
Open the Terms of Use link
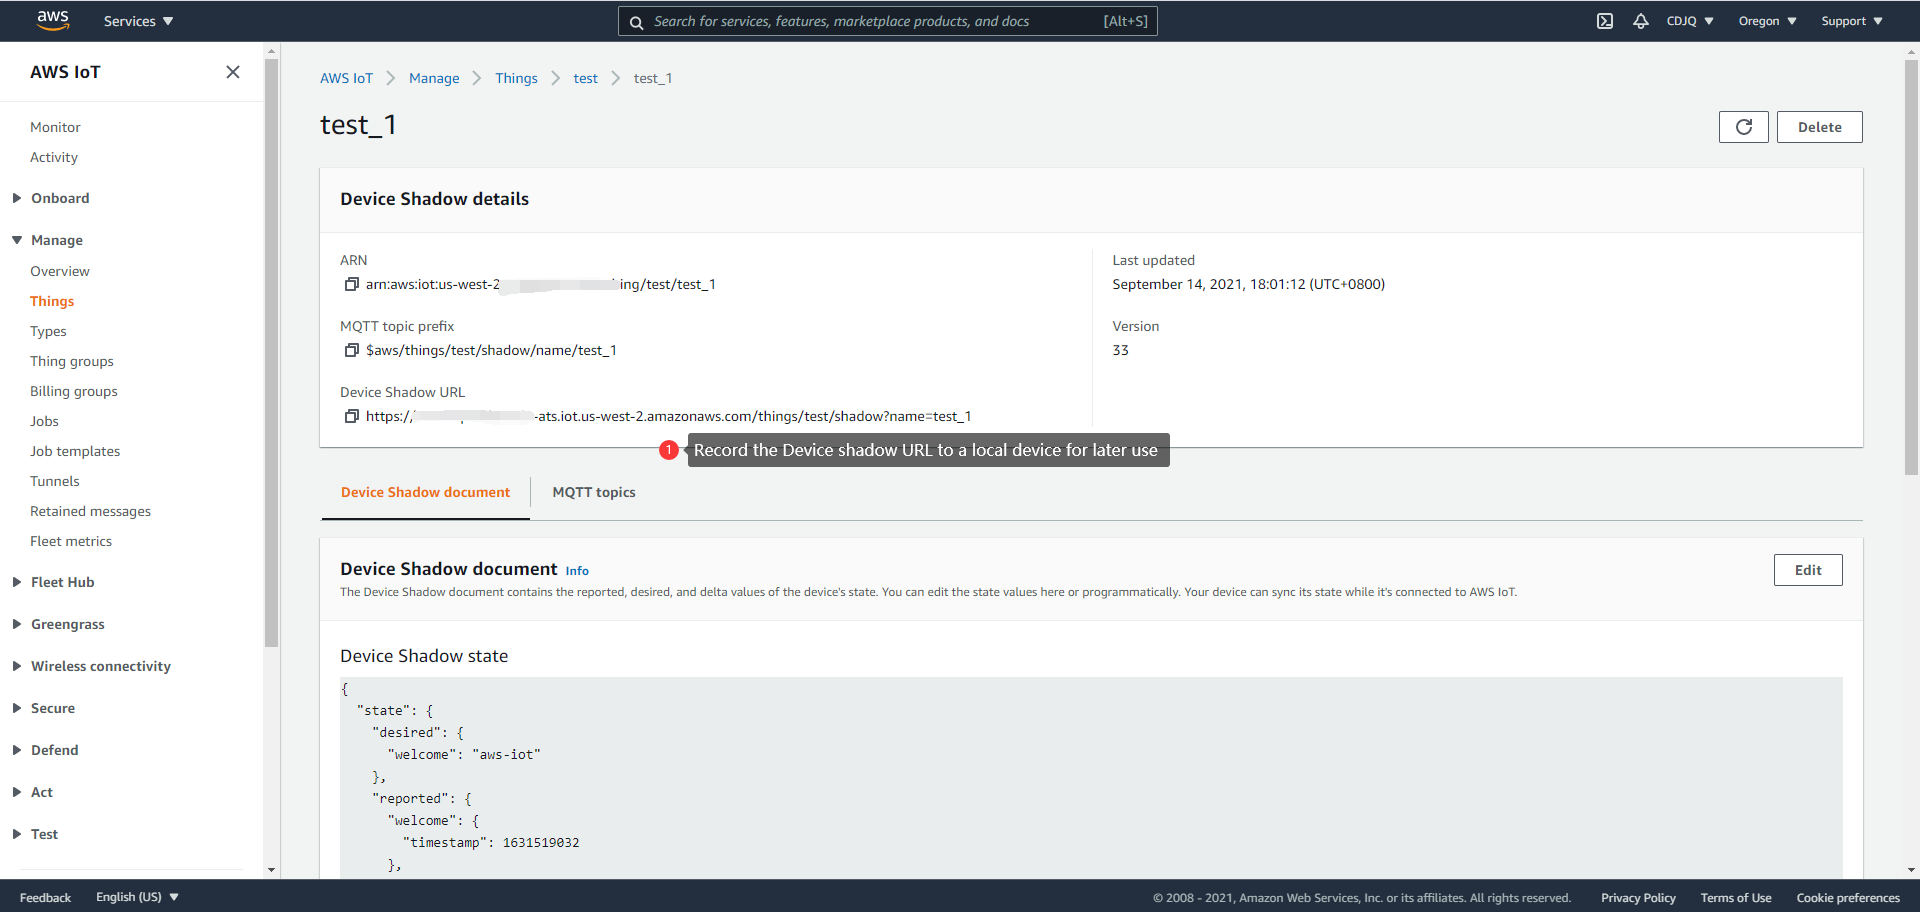pyautogui.click(x=1735, y=898)
